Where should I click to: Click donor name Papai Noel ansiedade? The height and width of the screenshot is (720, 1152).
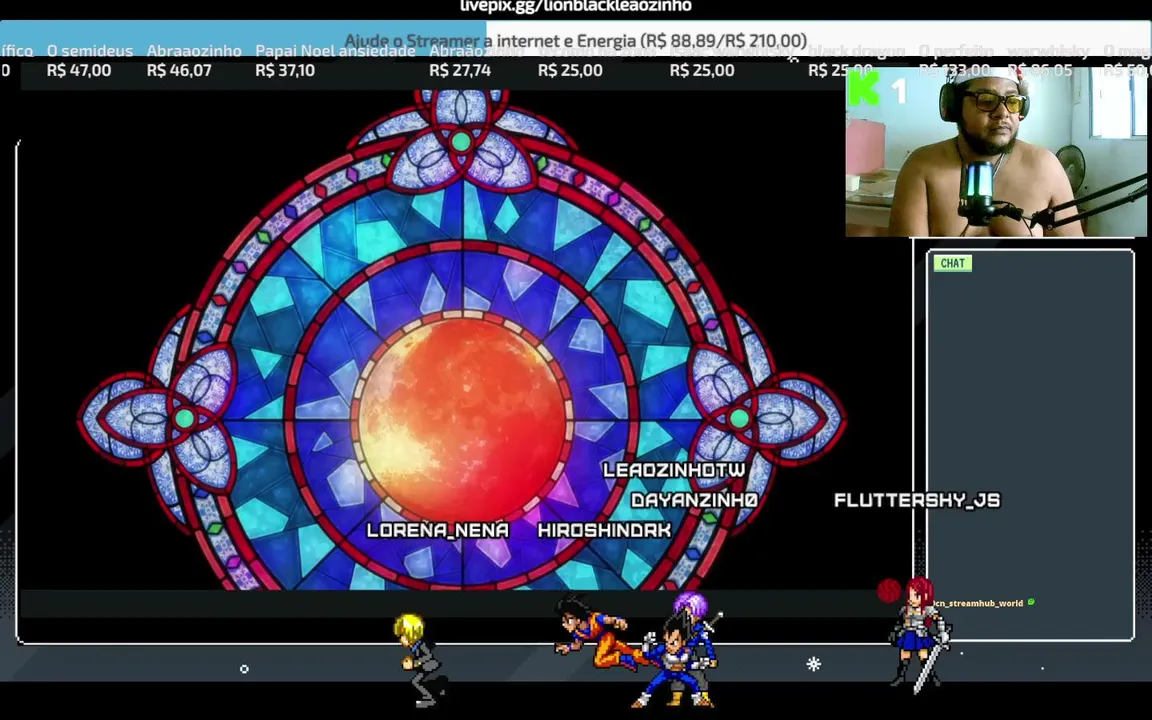[335, 51]
